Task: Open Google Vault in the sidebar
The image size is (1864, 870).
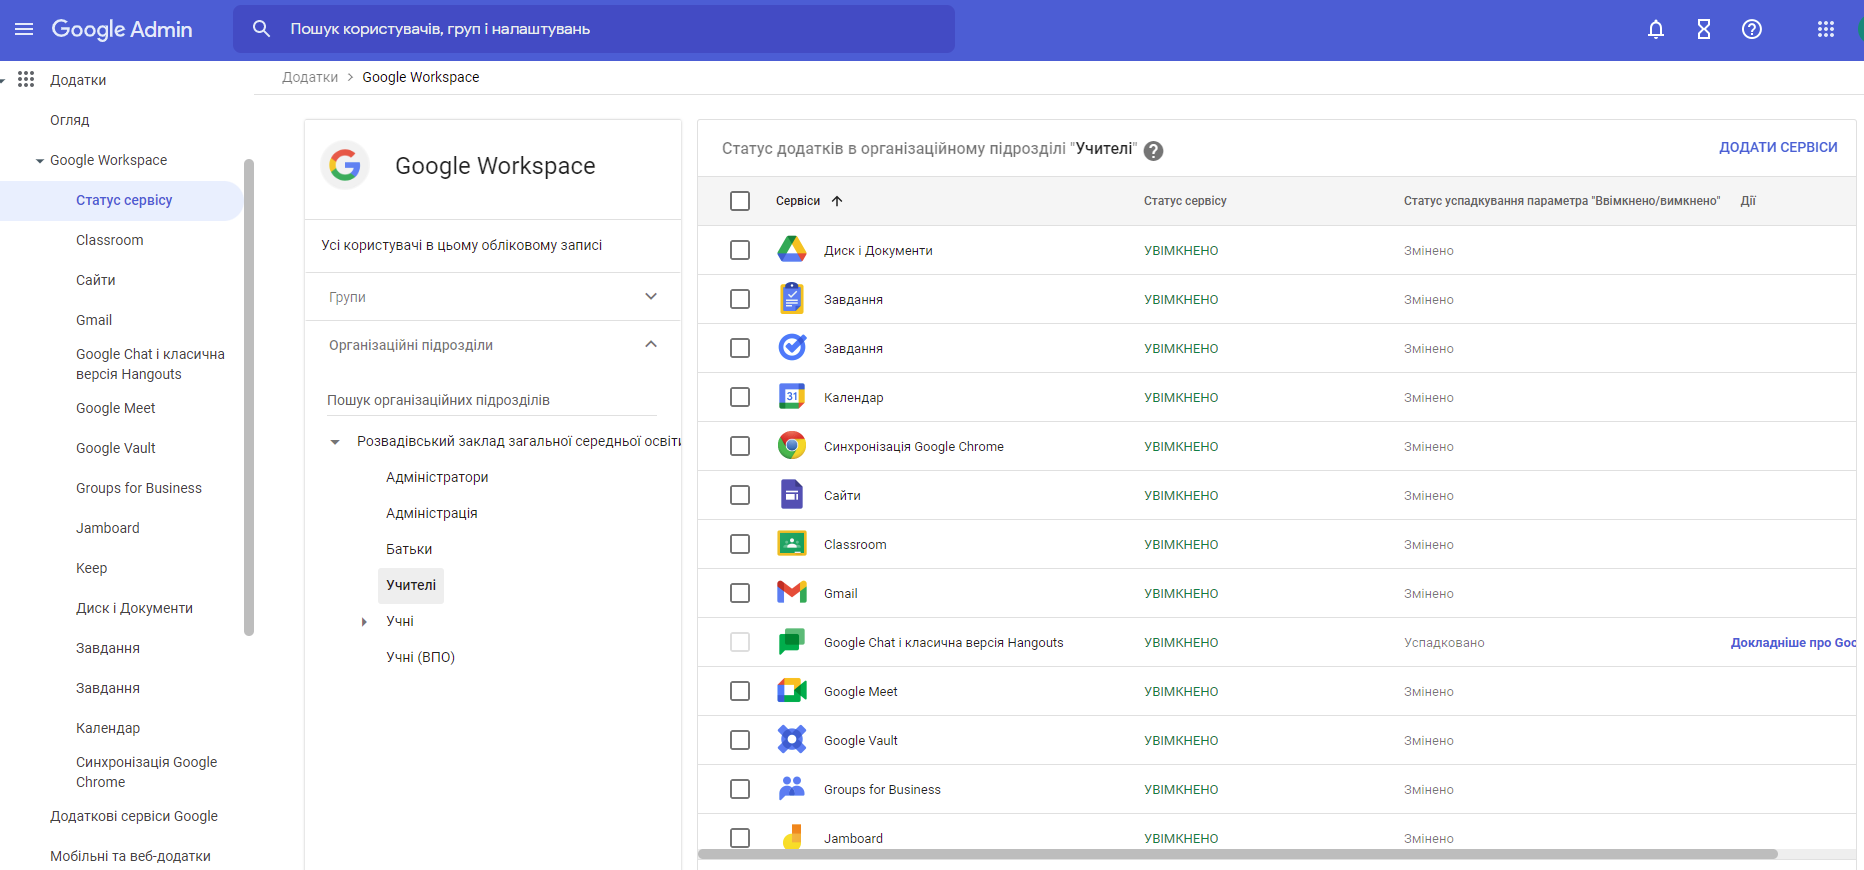Action: 116,448
